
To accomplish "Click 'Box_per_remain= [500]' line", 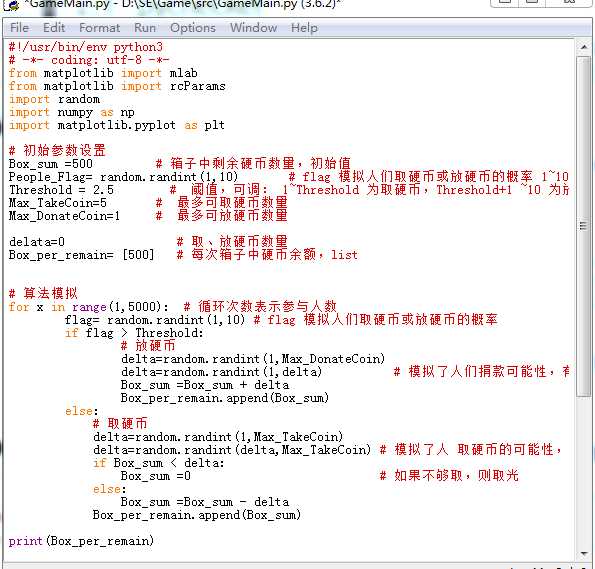I will click(82, 255).
